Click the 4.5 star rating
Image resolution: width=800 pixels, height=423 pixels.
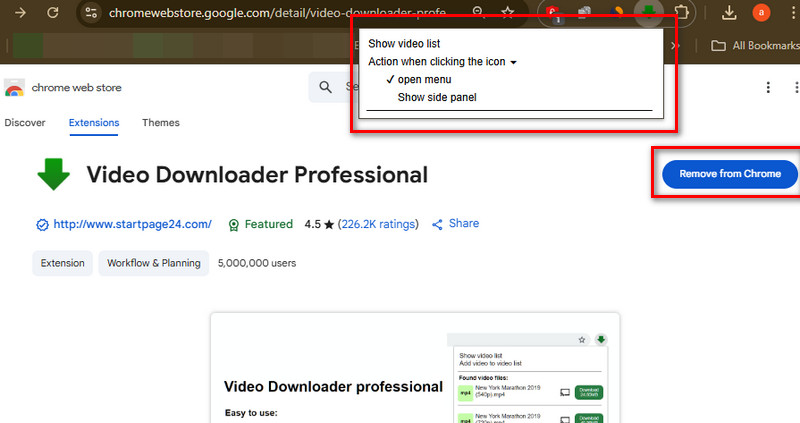tap(319, 224)
